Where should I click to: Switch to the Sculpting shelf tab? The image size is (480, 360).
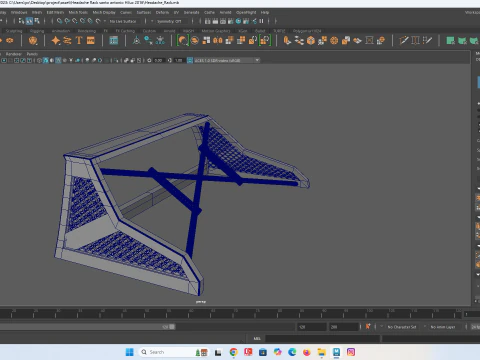(14, 31)
